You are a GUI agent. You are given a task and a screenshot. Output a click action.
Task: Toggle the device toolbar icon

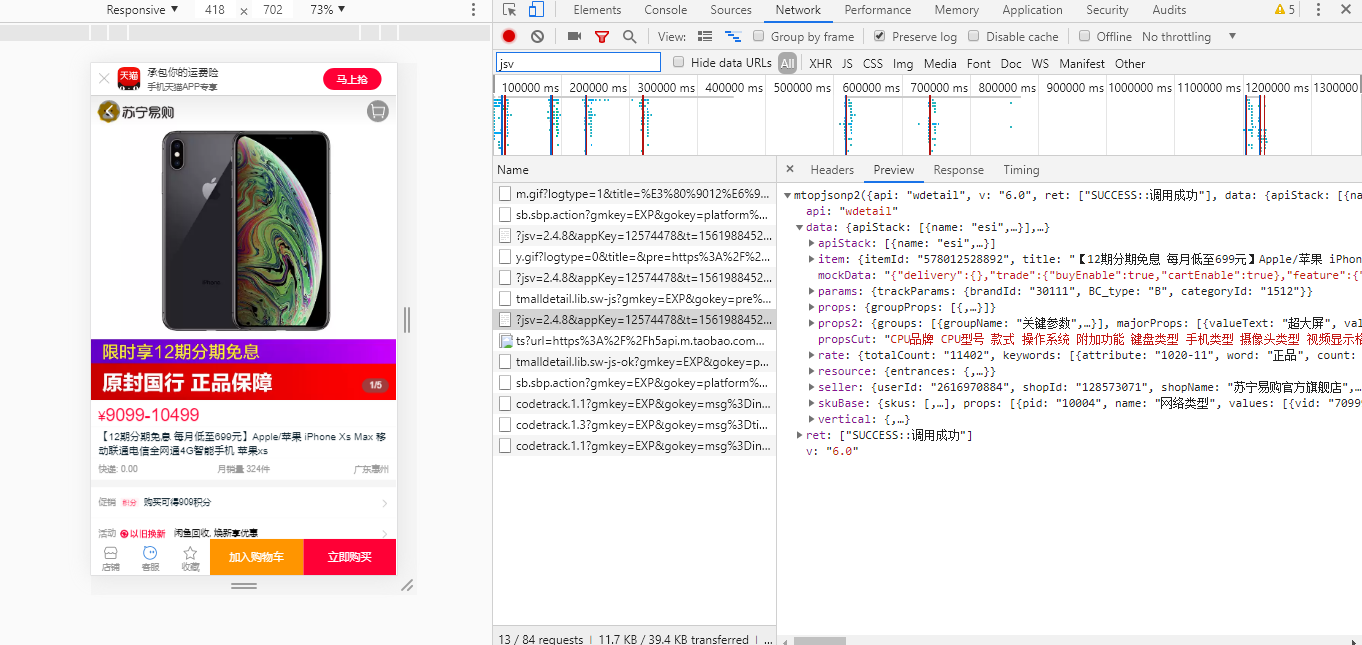click(536, 10)
